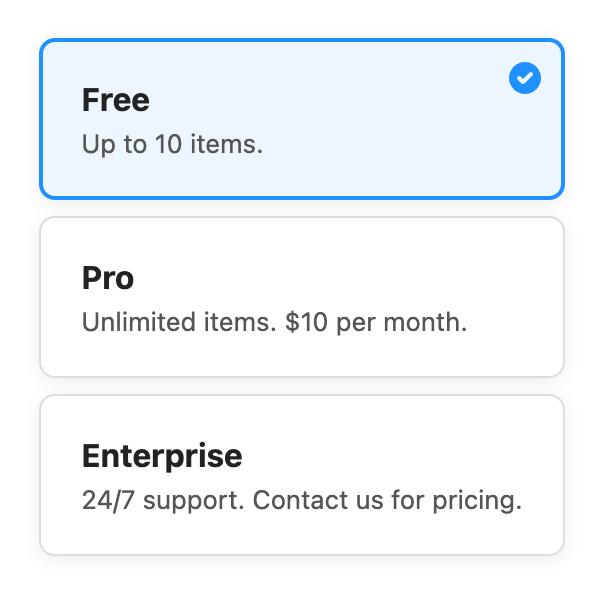Click the "Free" plan title
The height and width of the screenshot is (600, 608).
point(116,100)
